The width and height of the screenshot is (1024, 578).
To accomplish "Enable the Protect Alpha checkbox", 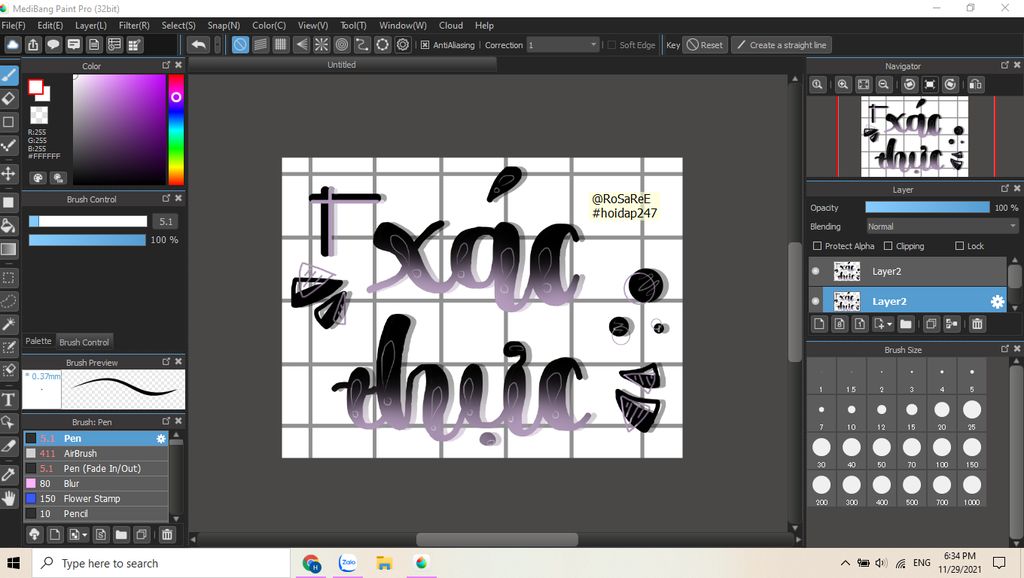I will (x=817, y=246).
